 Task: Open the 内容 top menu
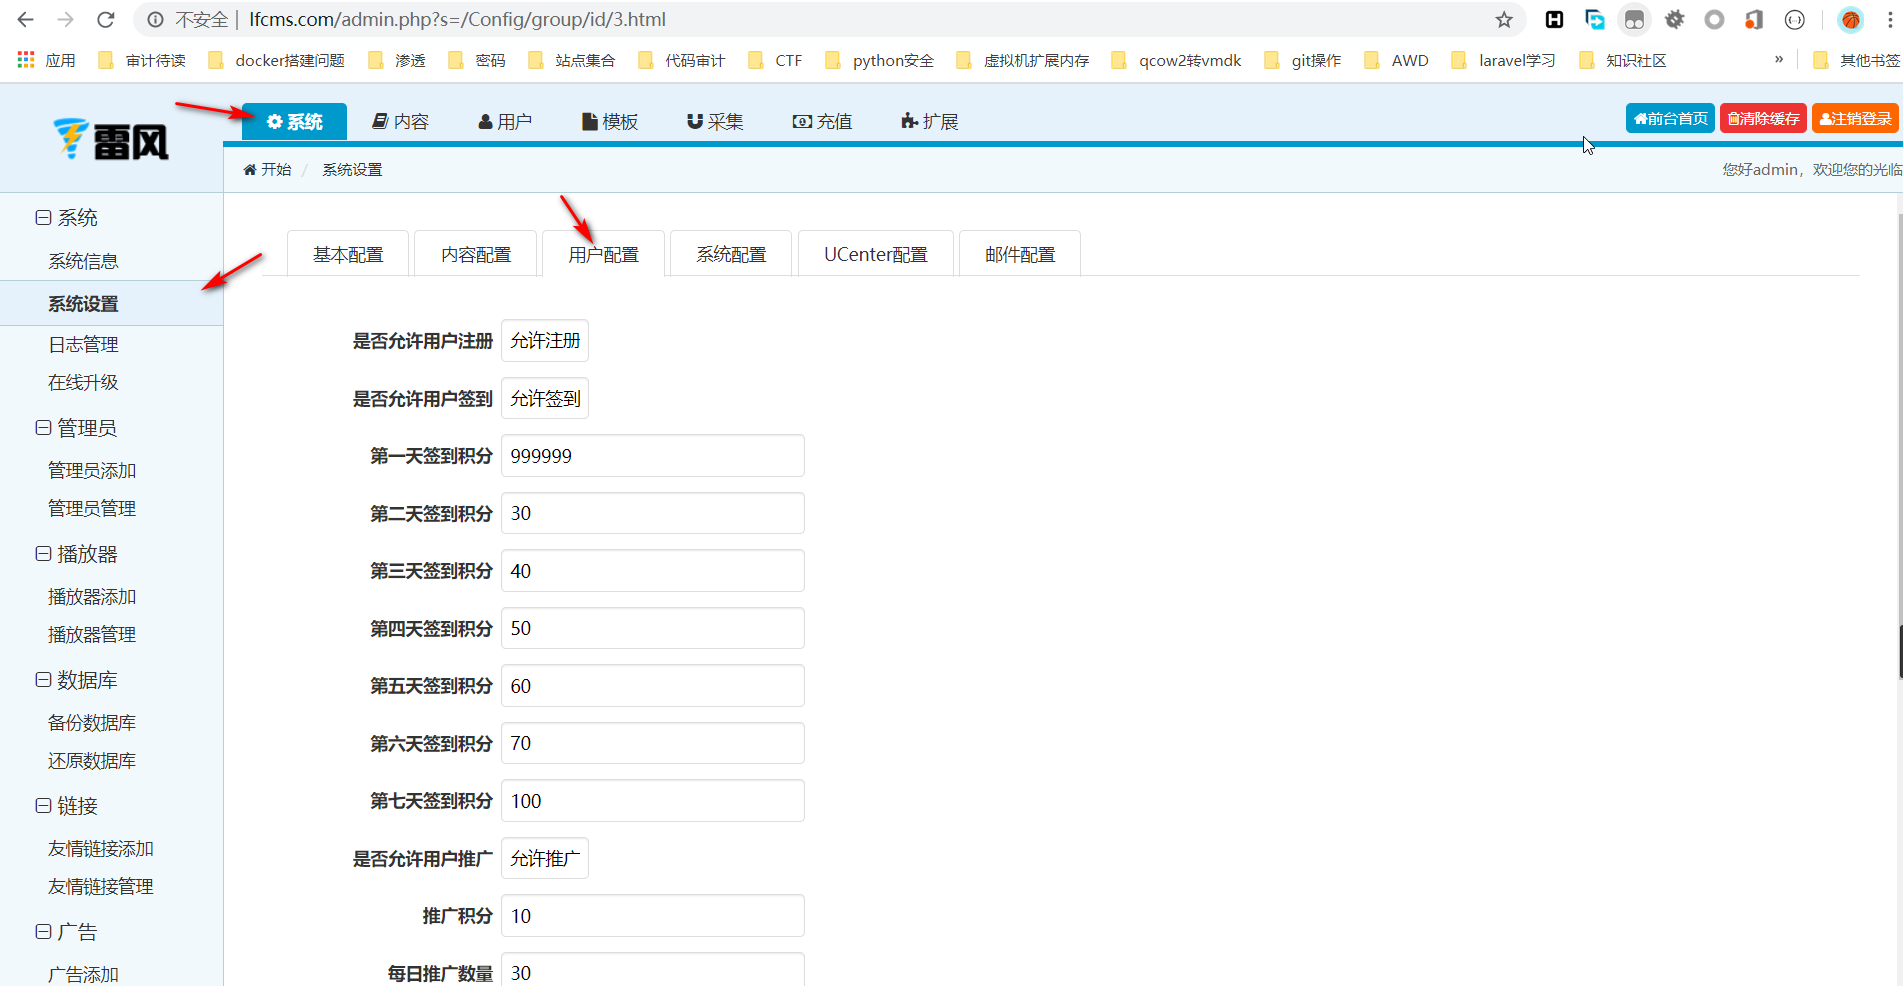tap(401, 122)
